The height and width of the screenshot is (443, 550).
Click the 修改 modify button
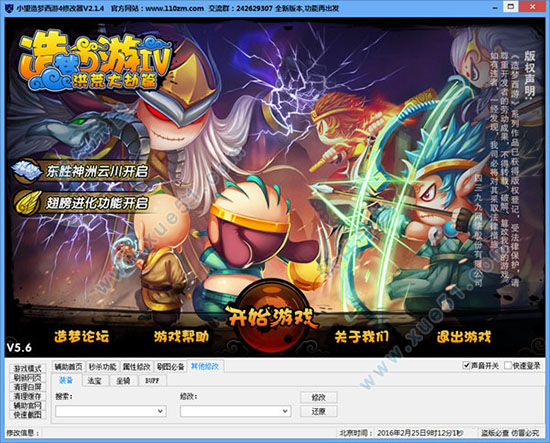[319, 397]
